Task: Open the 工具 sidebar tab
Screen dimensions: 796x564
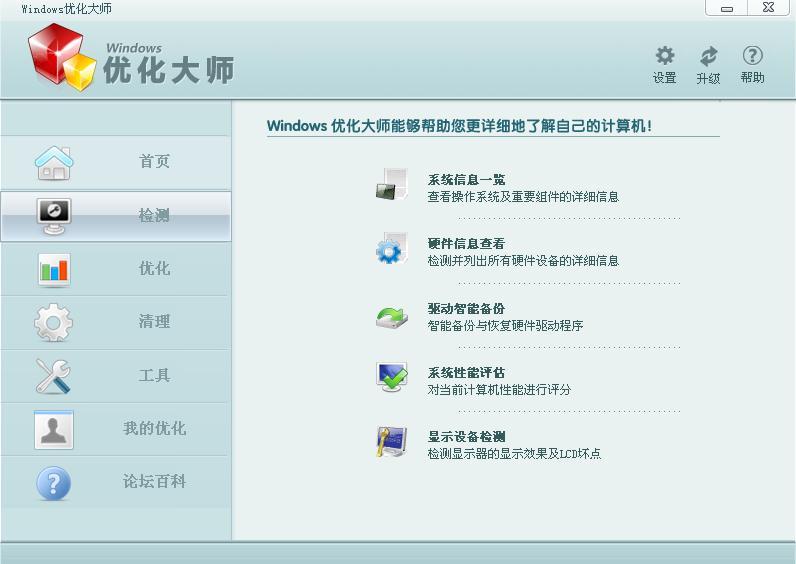Action: coord(116,376)
